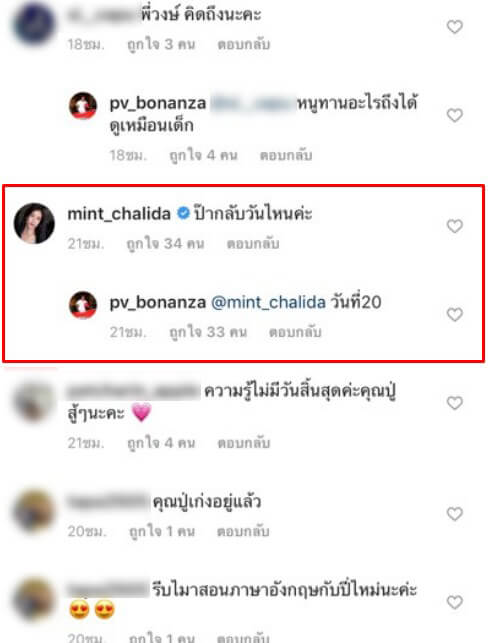This screenshot has height=643, width=488.
Task: Open the @mint_chalida mention link
Action: pyautogui.click(x=268, y=303)
